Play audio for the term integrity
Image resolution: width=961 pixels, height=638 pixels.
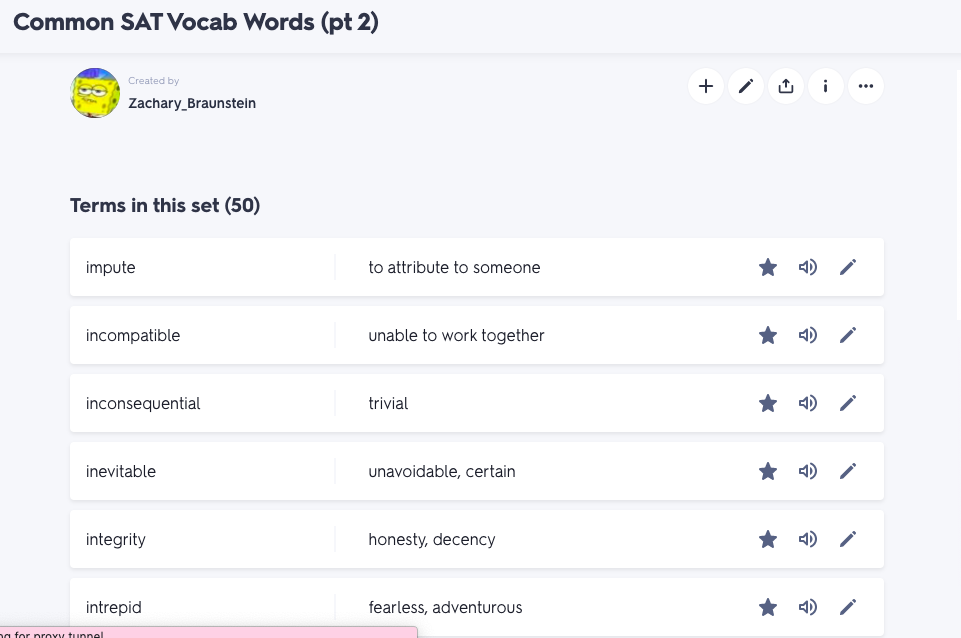pyautogui.click(x=808, y=539)
